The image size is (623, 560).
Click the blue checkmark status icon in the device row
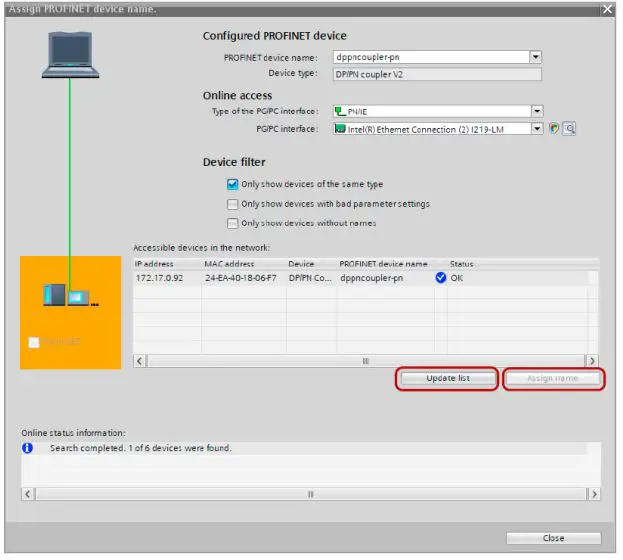pos(441,277)
